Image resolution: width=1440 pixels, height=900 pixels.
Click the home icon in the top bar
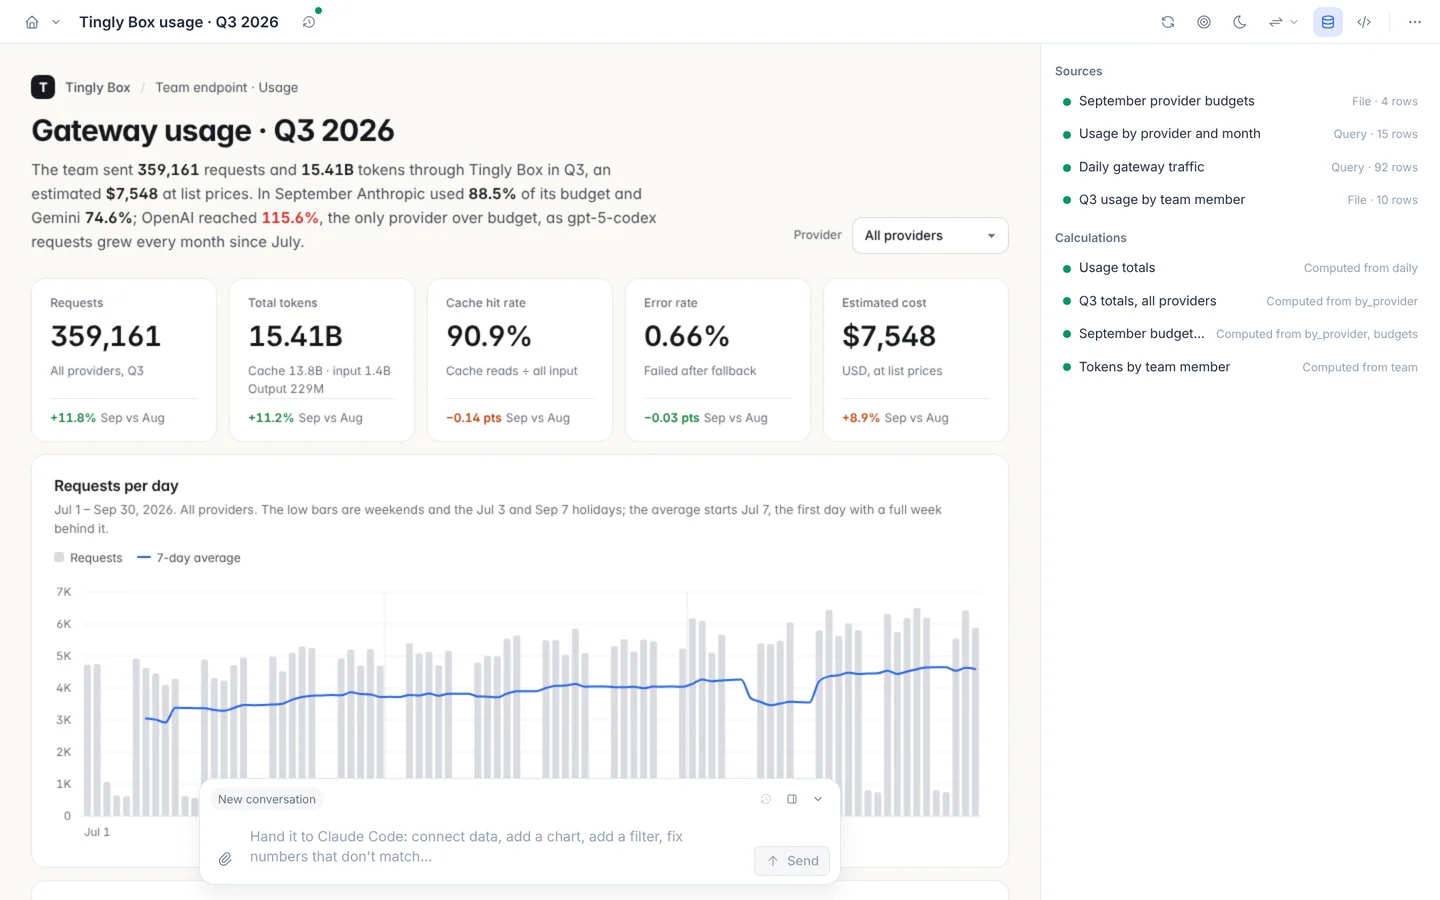point(32,22)
